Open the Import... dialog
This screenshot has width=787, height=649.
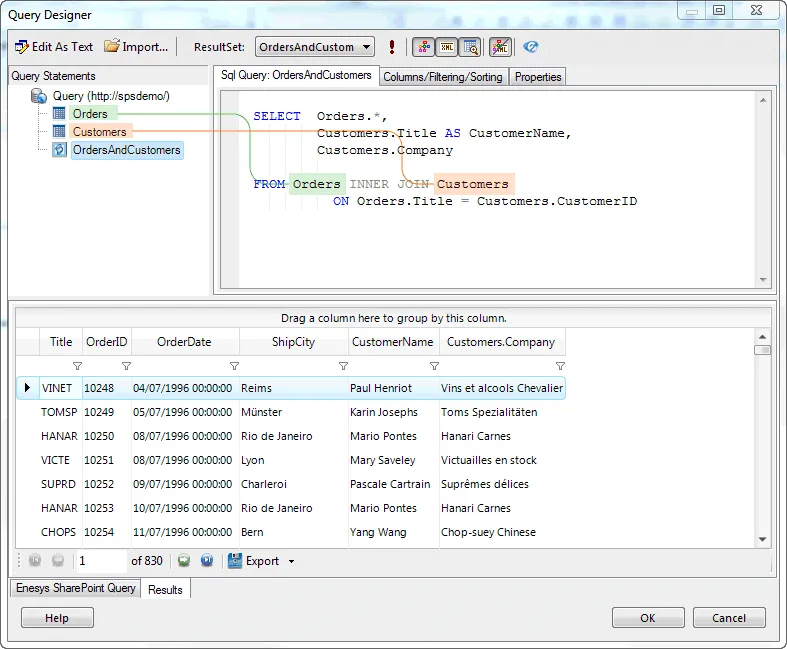136,47
